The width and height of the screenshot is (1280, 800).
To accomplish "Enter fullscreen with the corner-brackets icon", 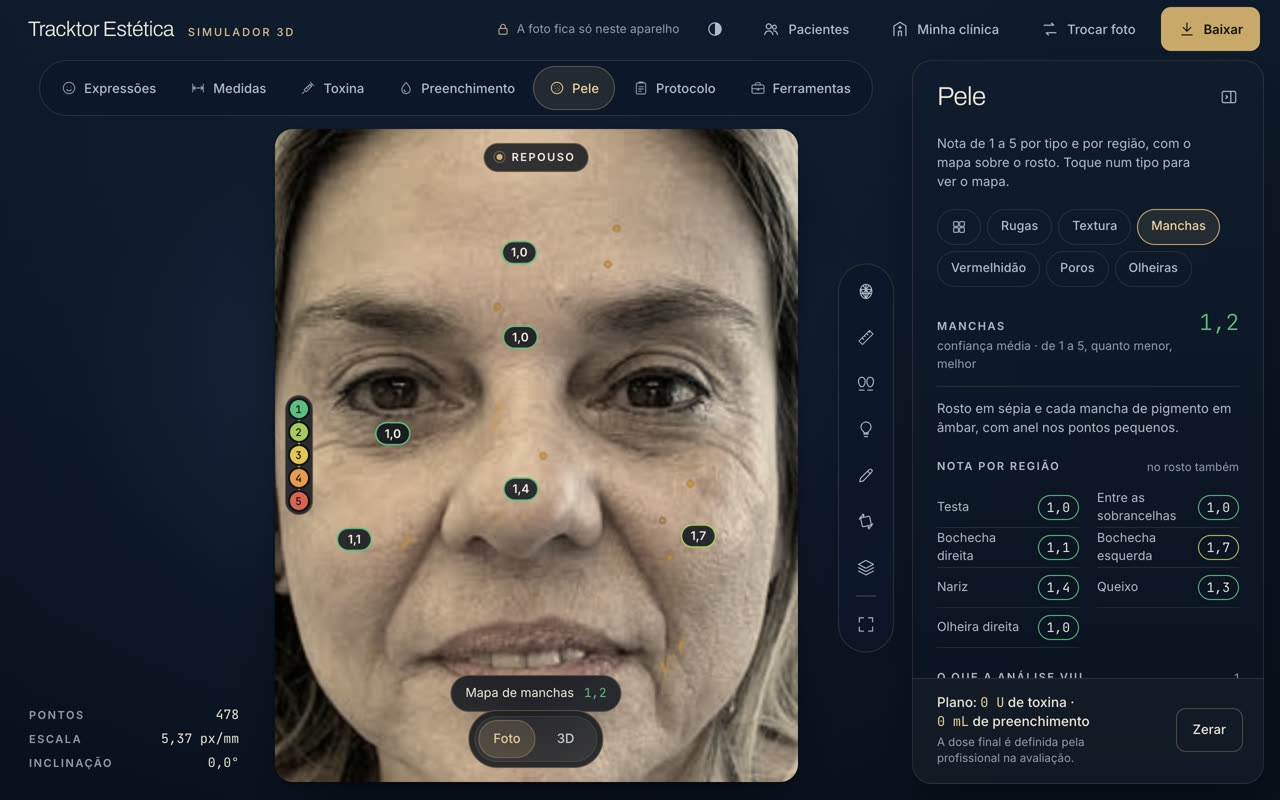I will point(866,624).
